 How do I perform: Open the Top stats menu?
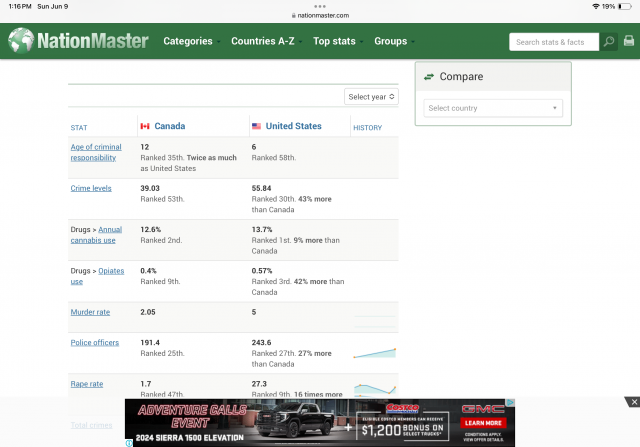pyautogui.click(x=336, y=41)
